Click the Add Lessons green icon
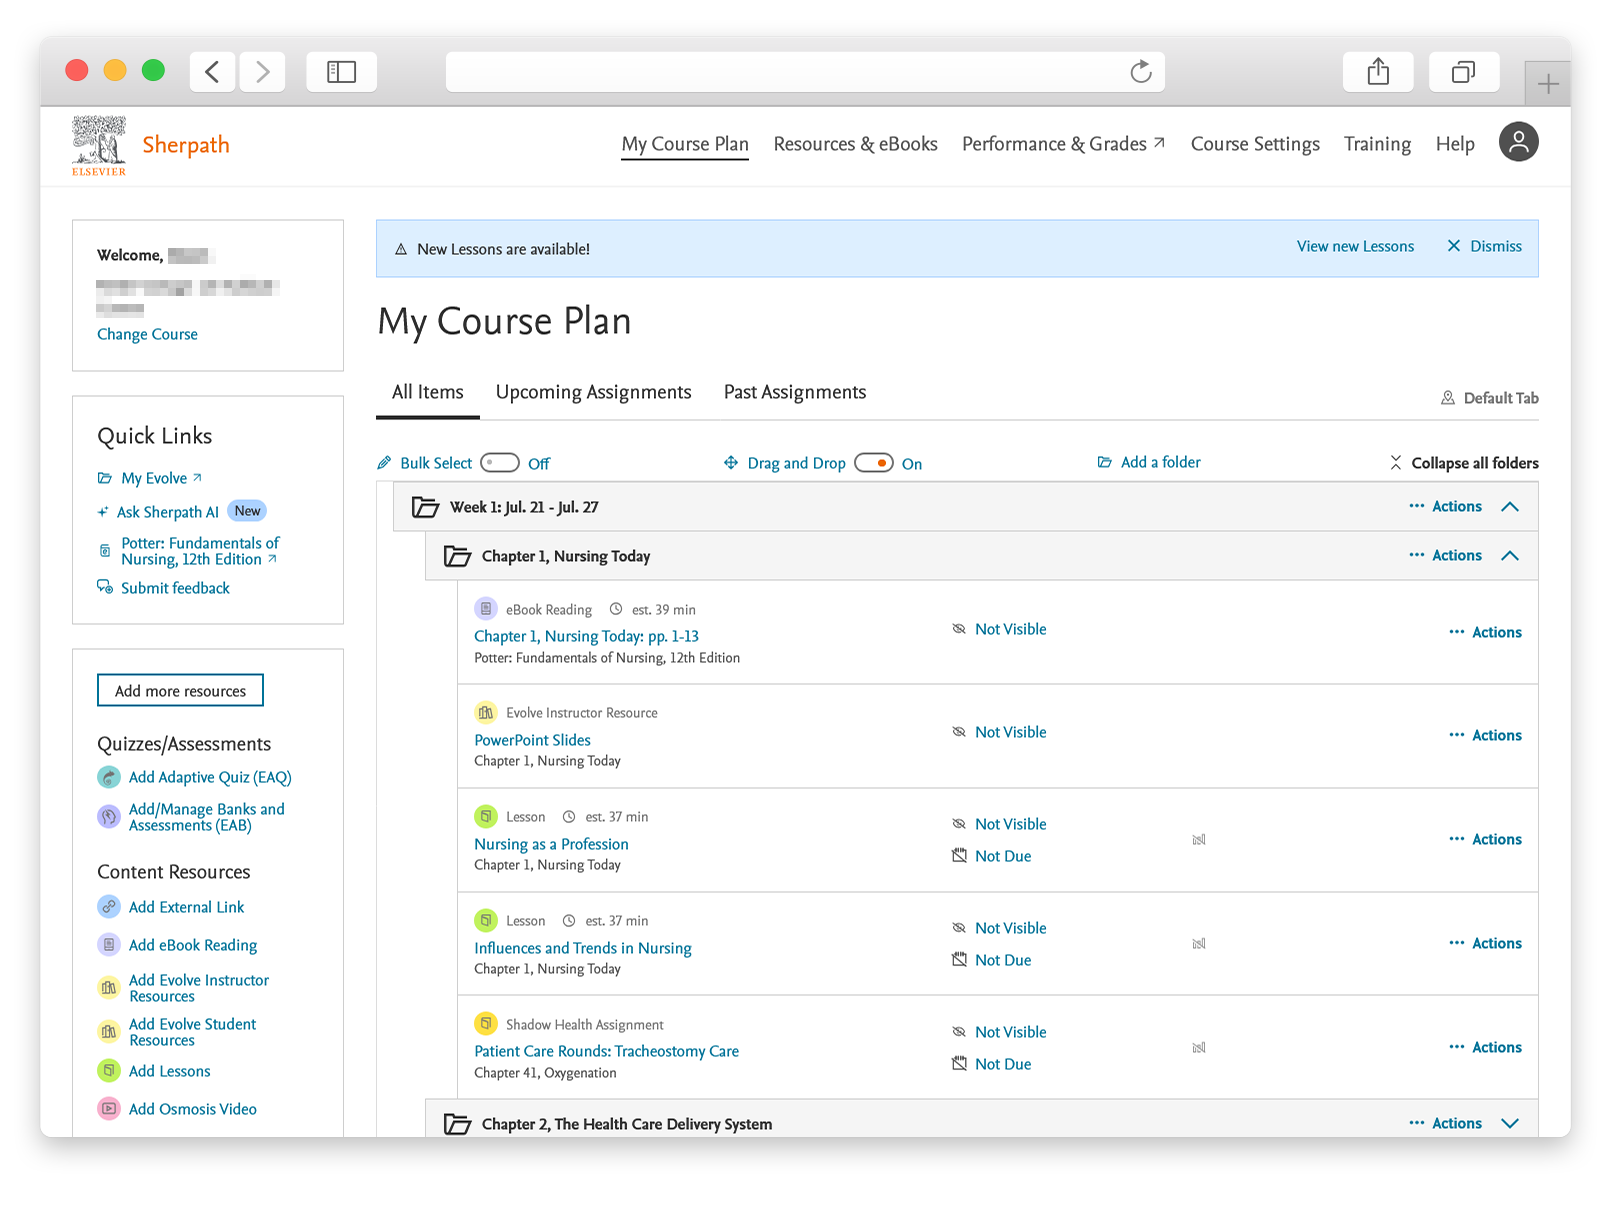 coord(109,1071)
